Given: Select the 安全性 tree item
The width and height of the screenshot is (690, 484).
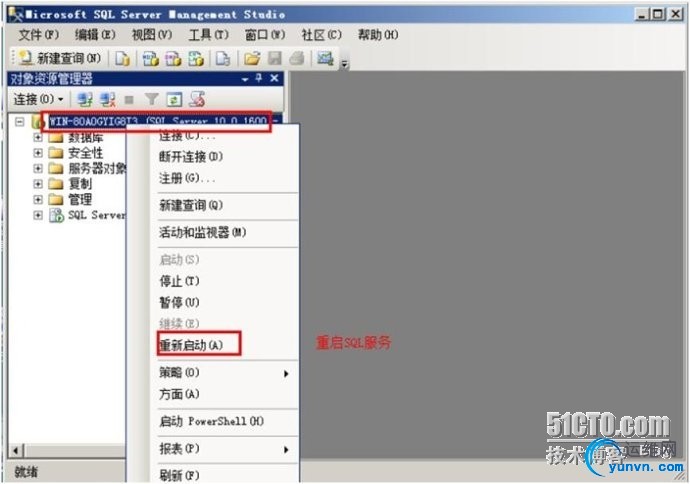Looking at the screenshot, I should click(x=85, y=153).
